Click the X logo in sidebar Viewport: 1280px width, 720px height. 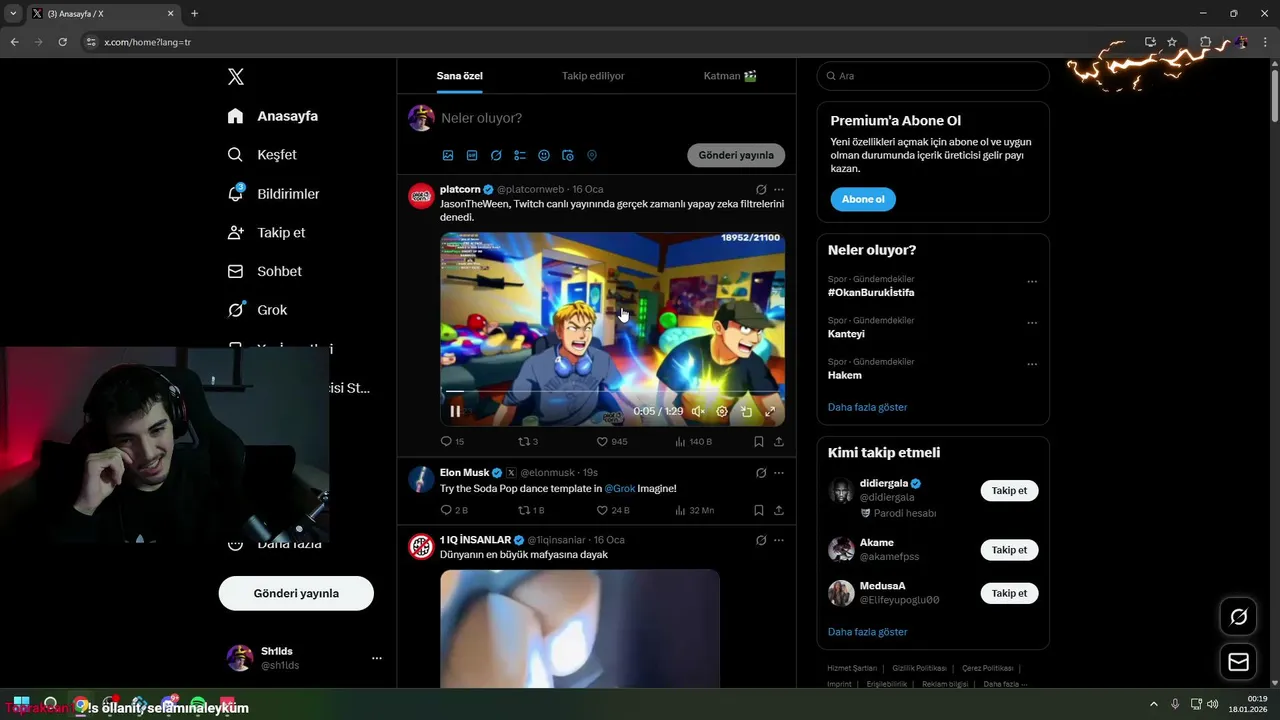point(236,77)
